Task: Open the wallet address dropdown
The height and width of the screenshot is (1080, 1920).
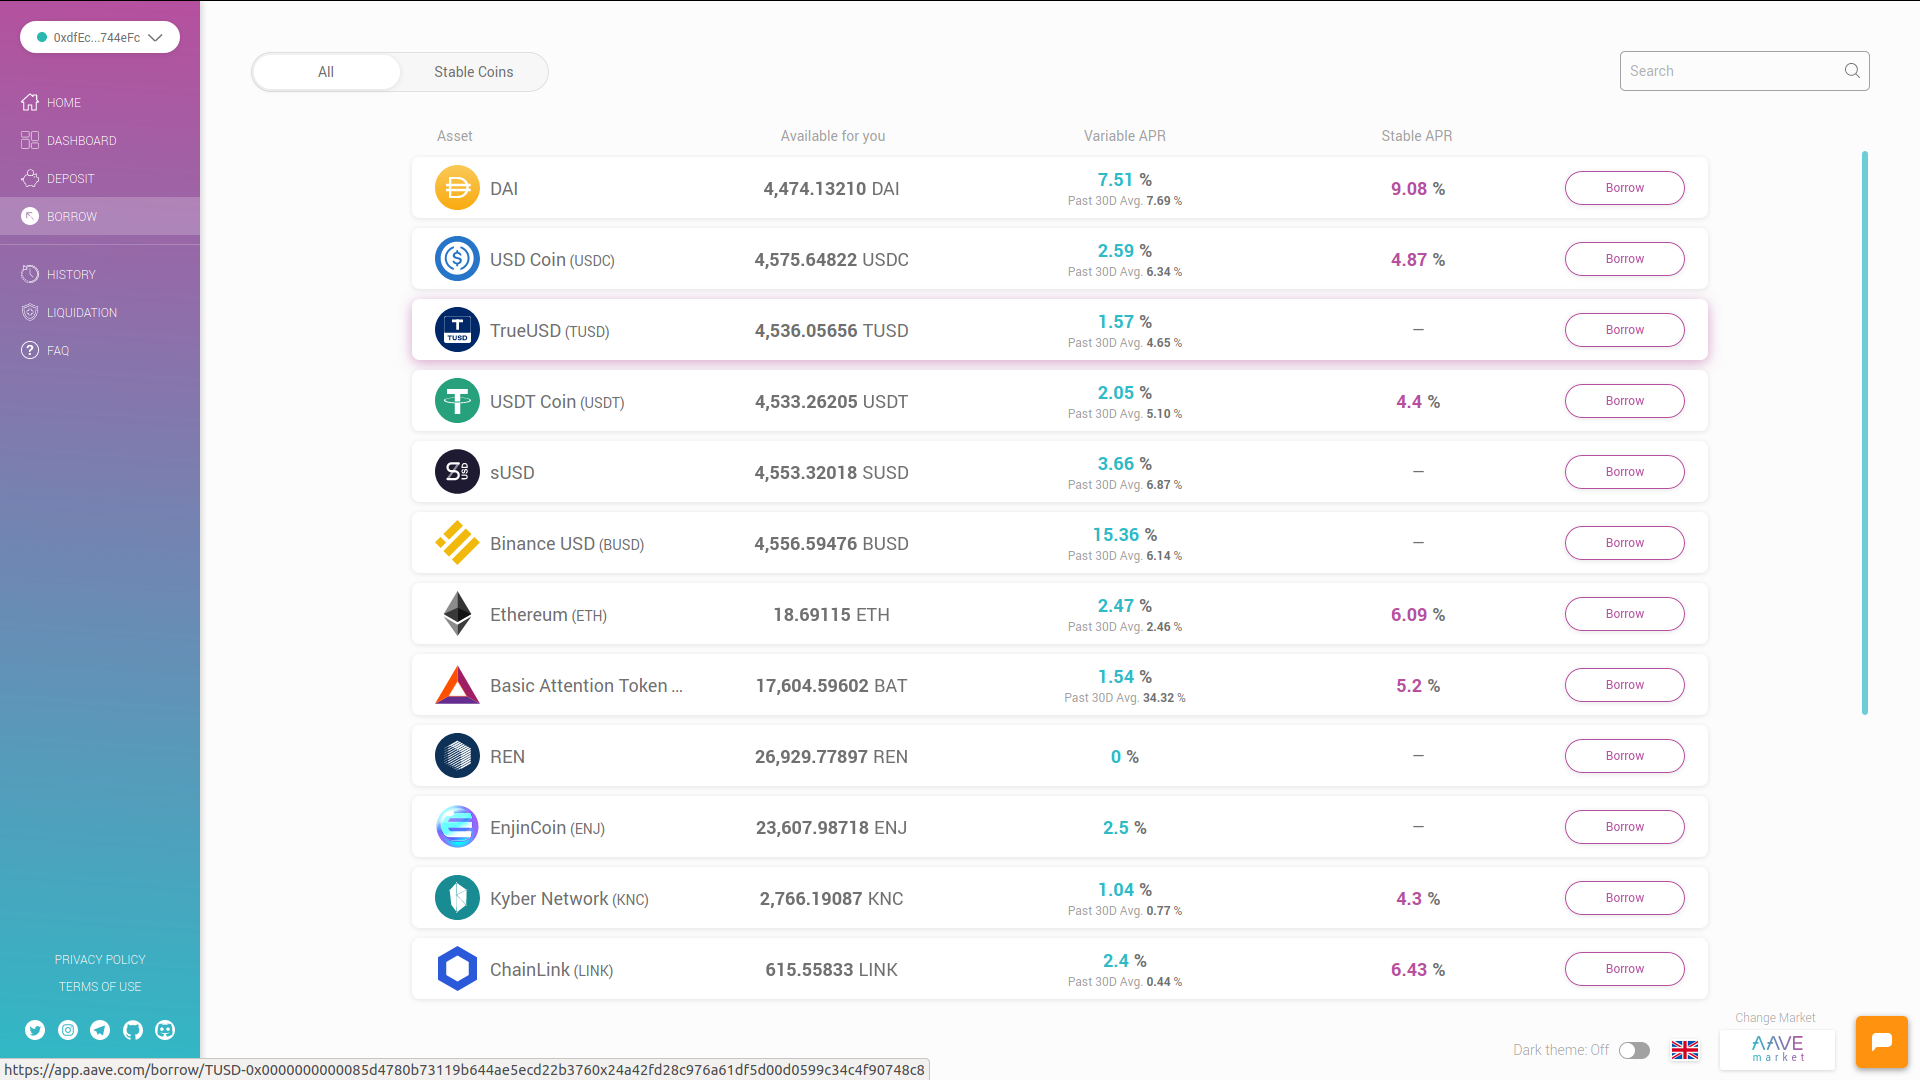Action: 100,37
